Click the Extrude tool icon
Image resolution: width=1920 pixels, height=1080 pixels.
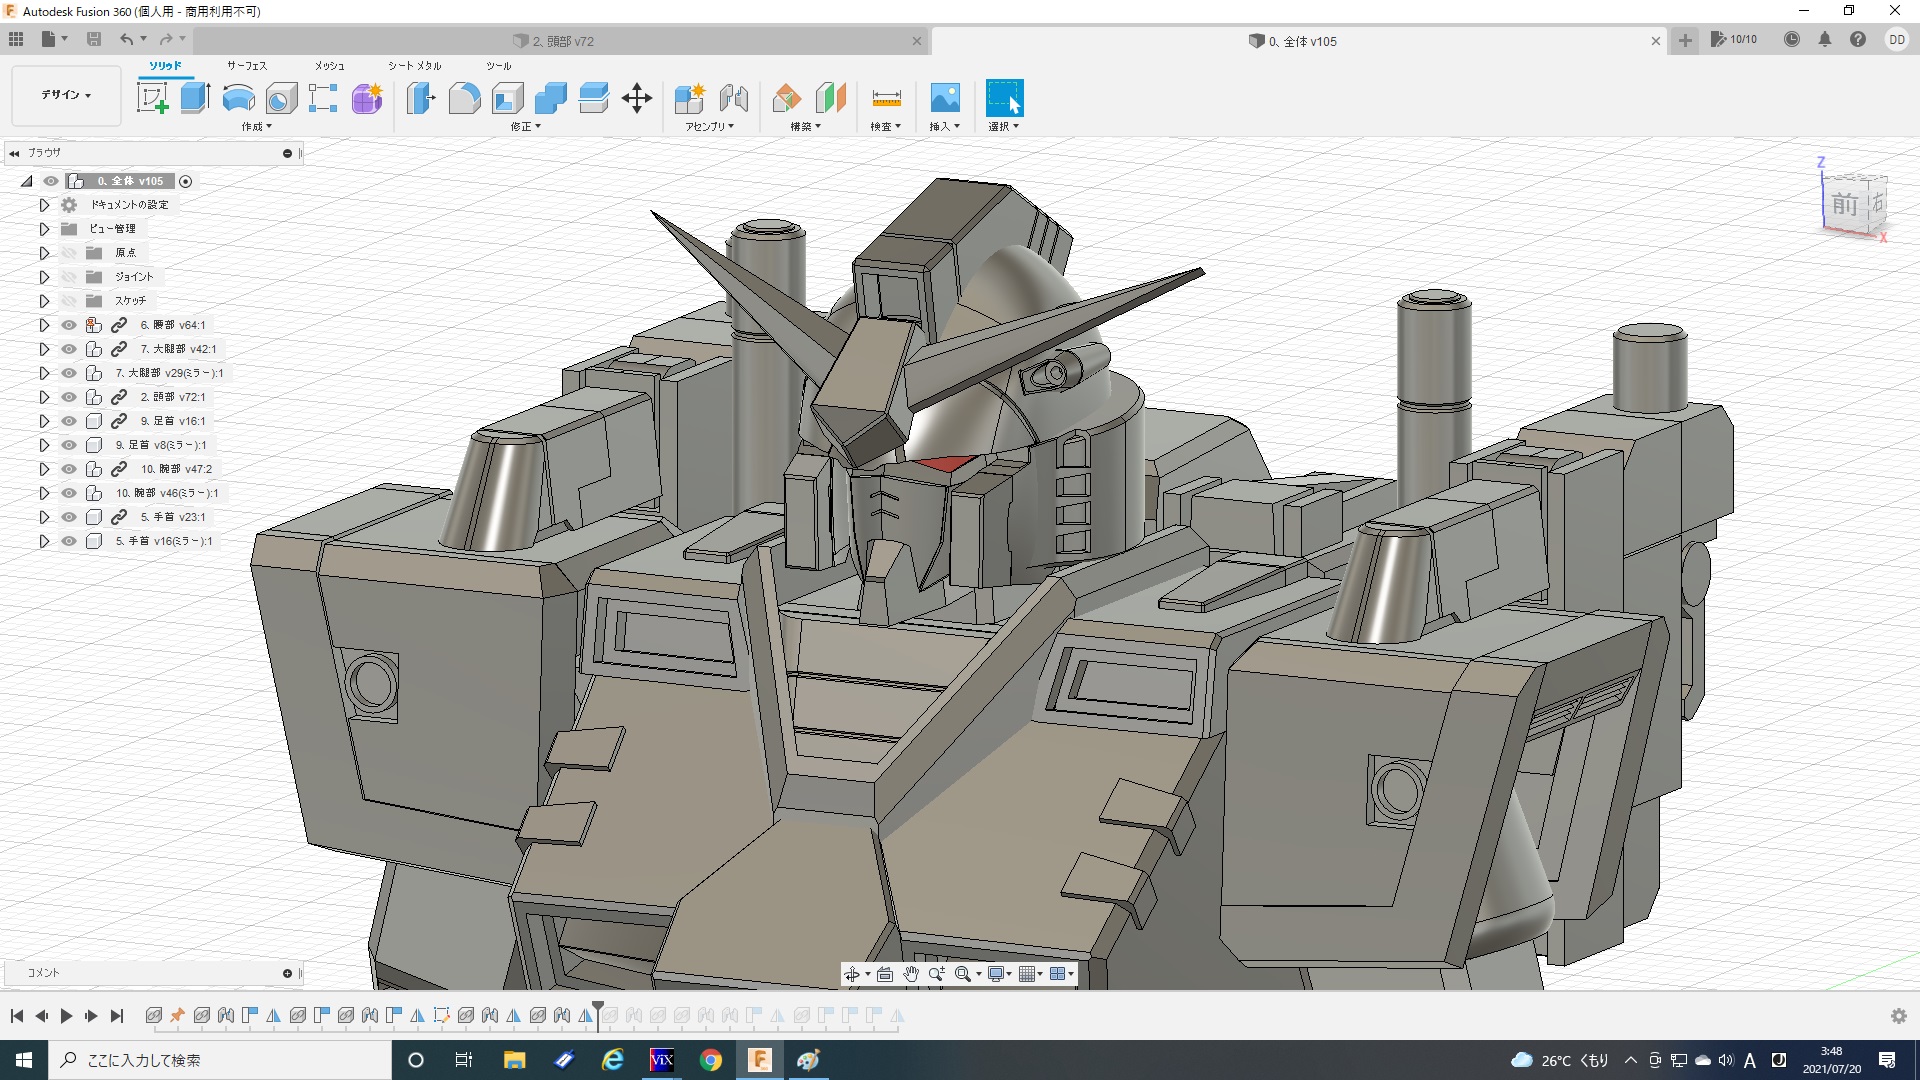point(195,98)
